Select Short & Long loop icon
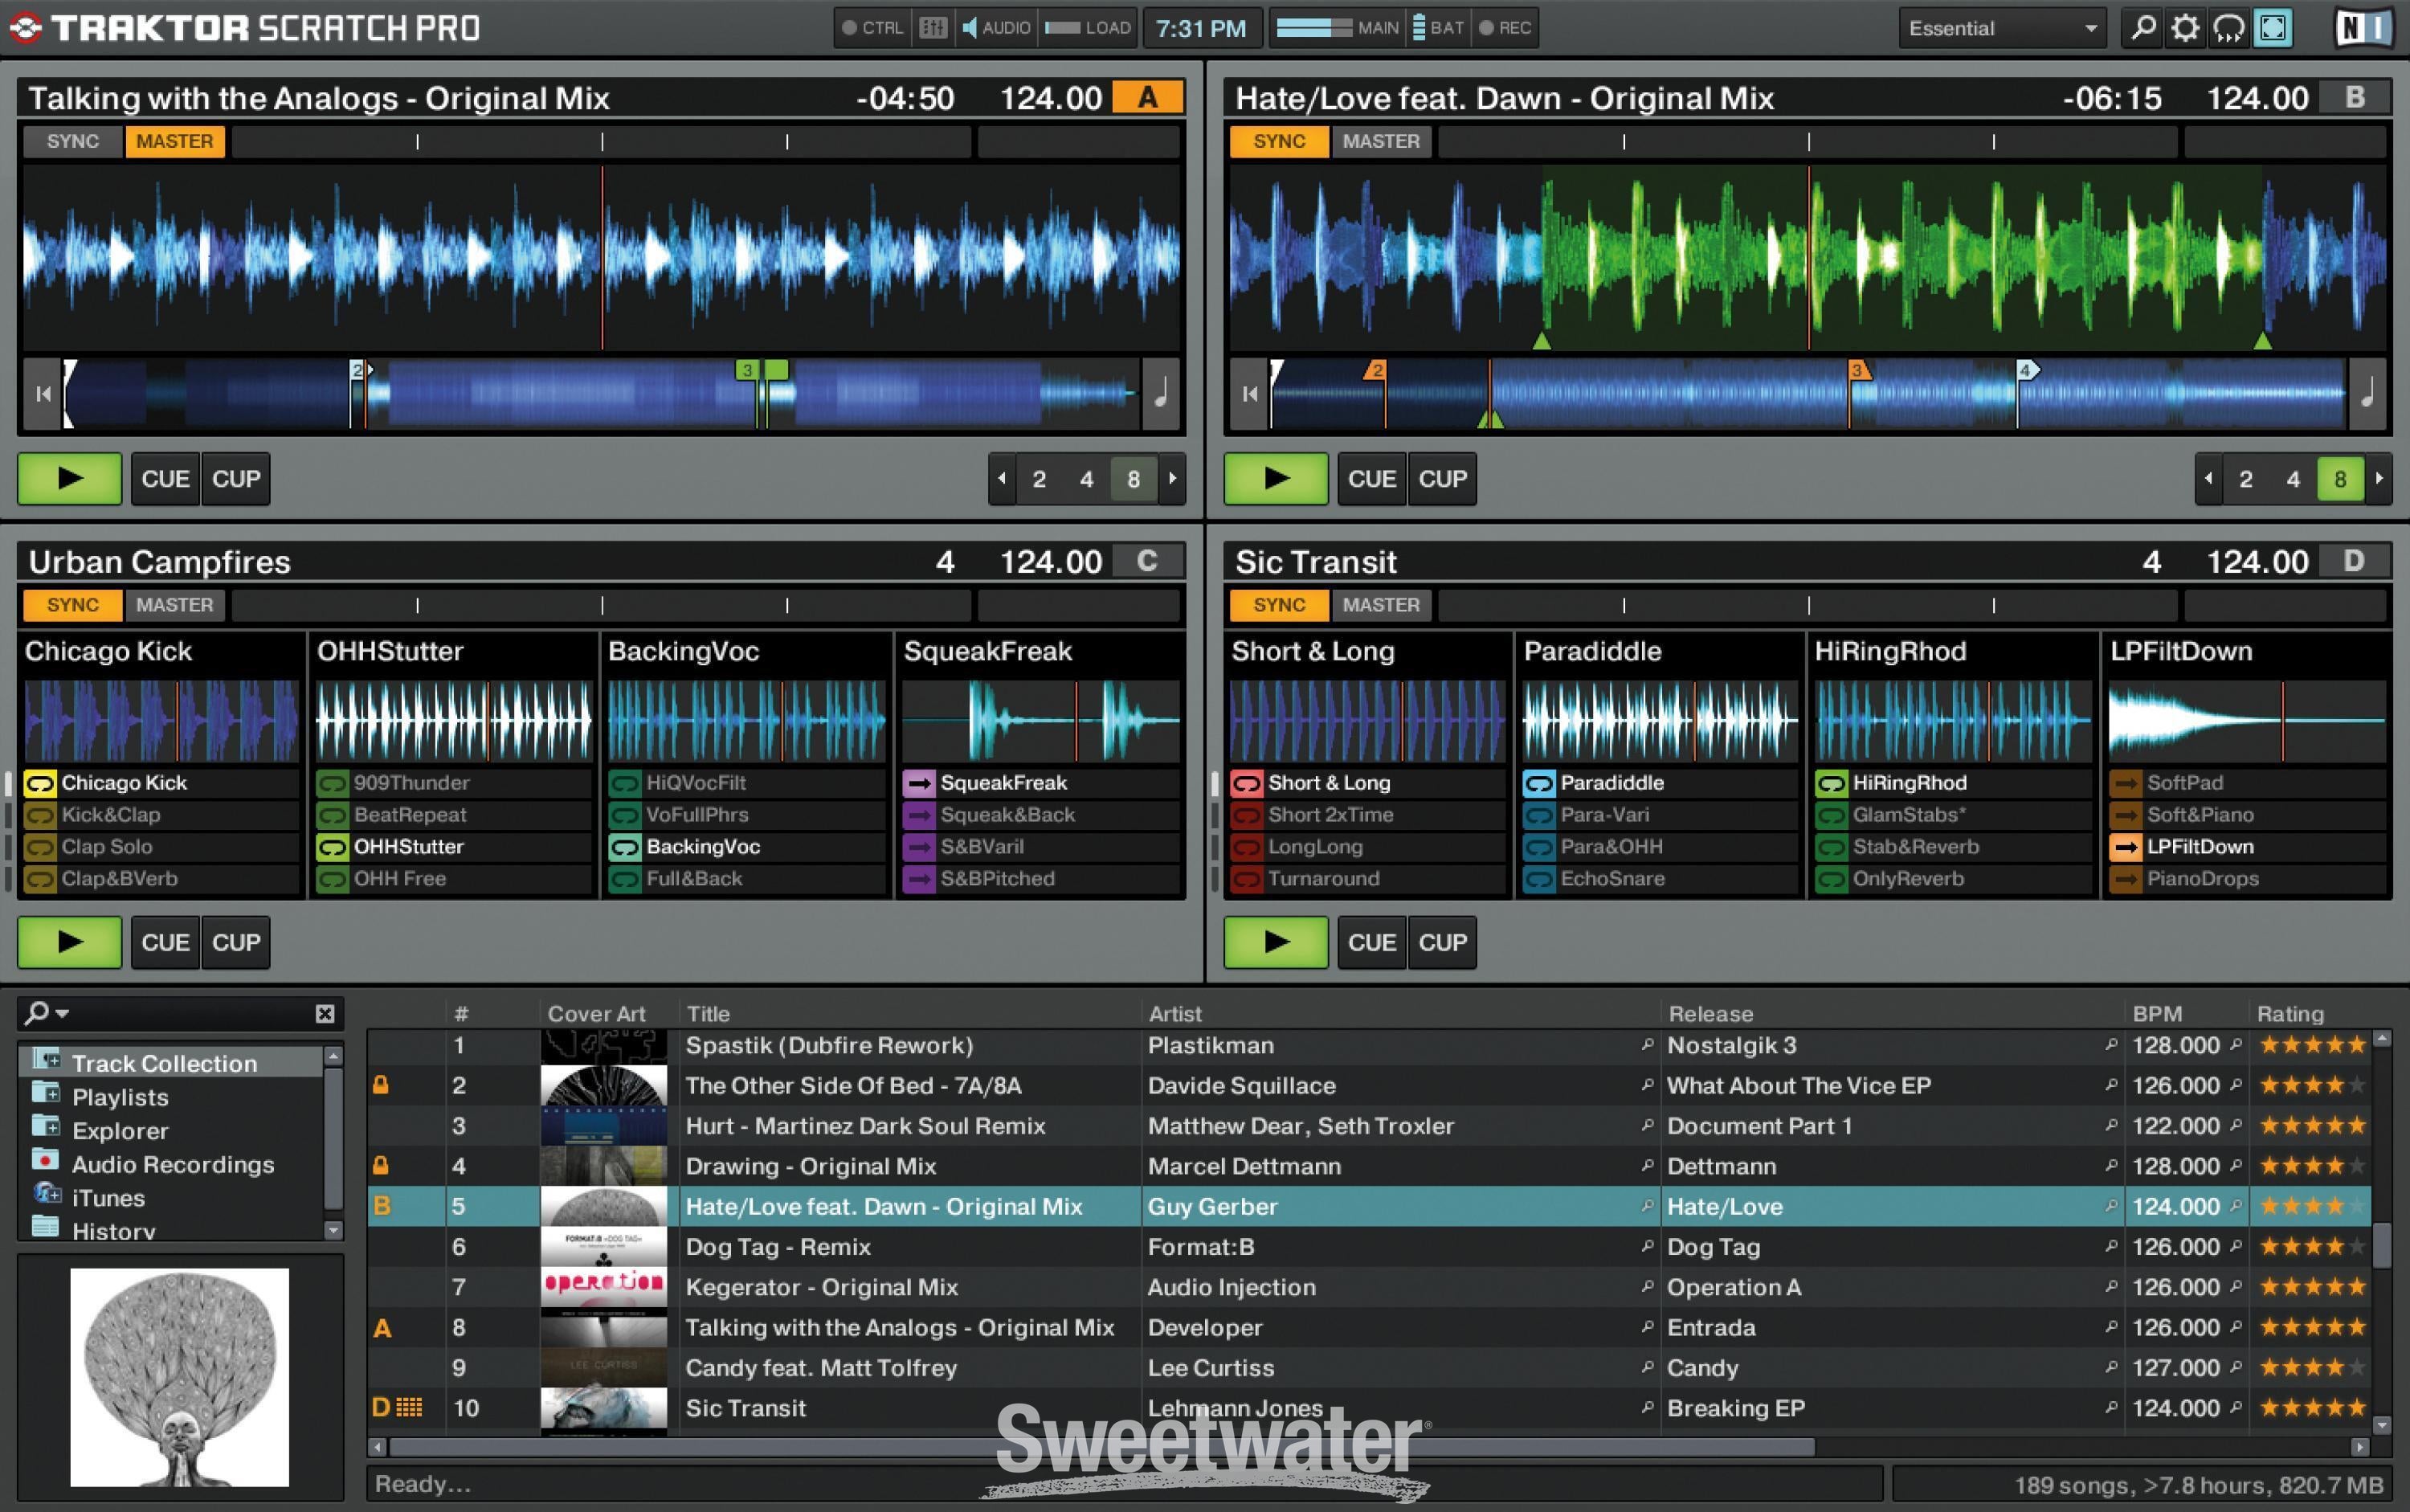Image resolution: width=2410 pixels, height=1512 pixels. [x=1246, y=782]
